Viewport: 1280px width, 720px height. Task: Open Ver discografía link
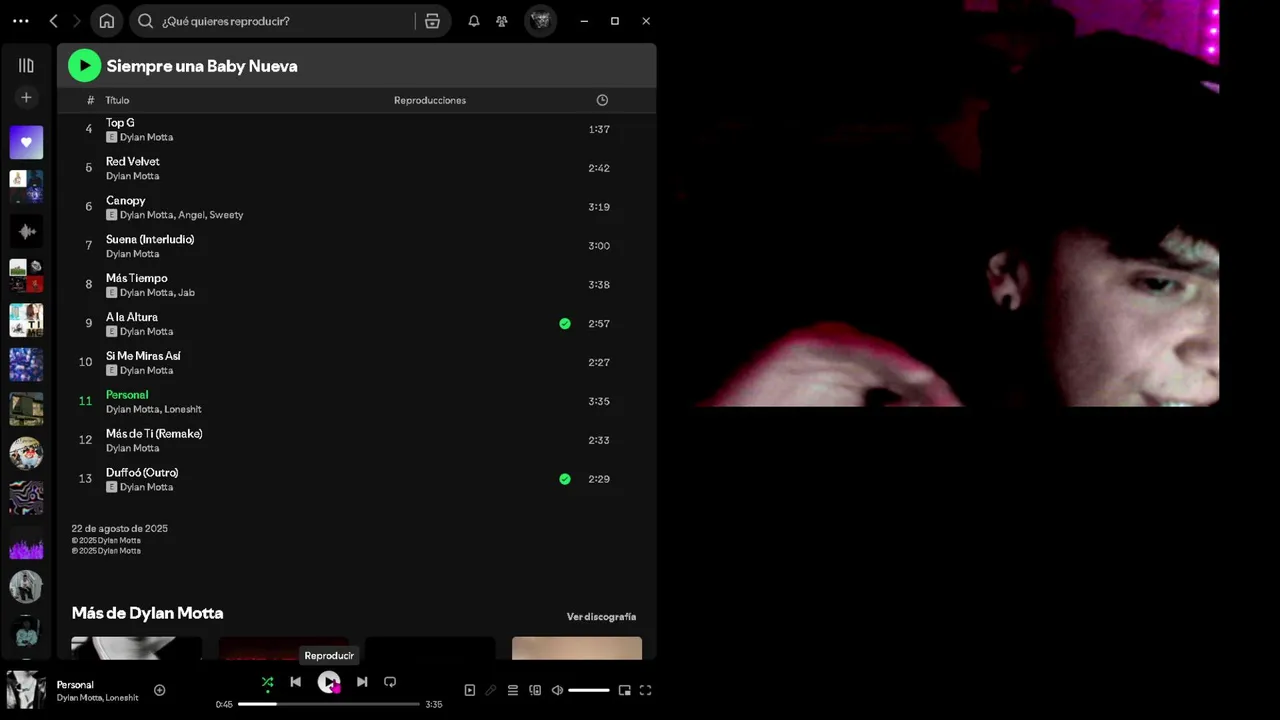pos(601,617)
